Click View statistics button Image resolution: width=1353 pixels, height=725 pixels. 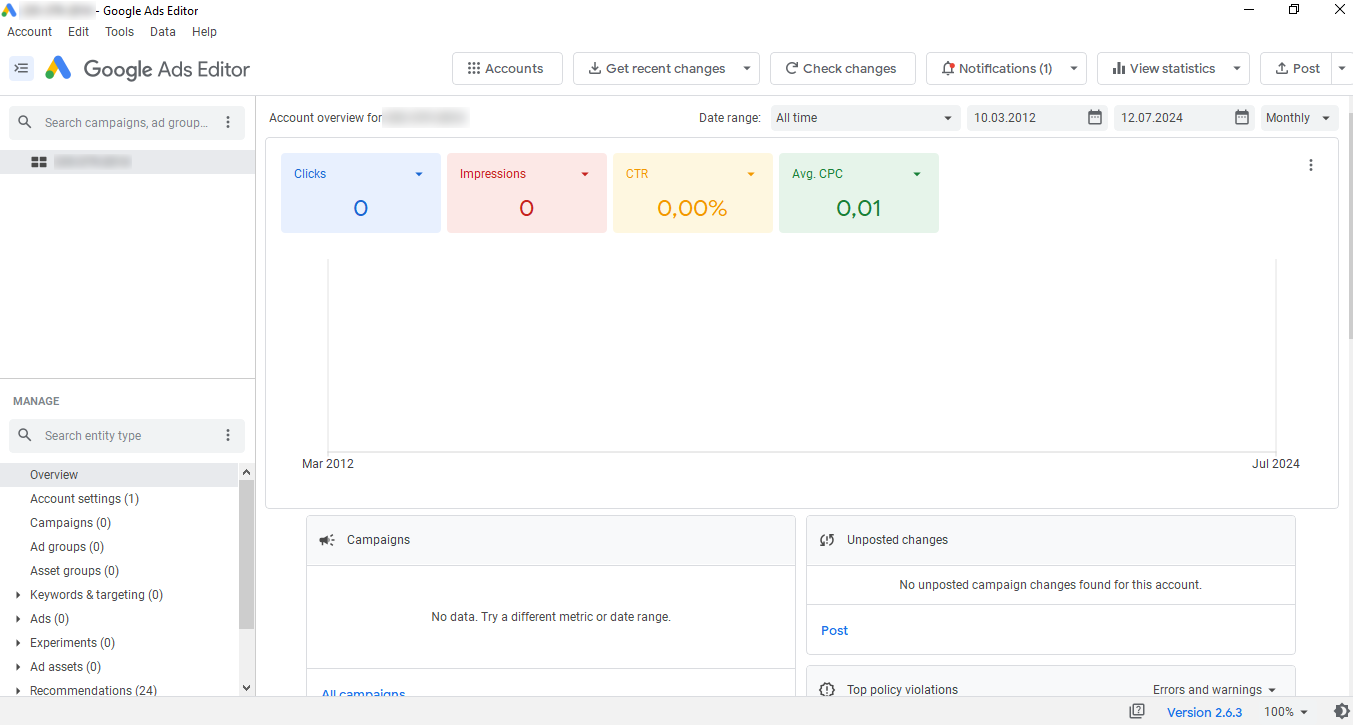[x=1162, y=68]
